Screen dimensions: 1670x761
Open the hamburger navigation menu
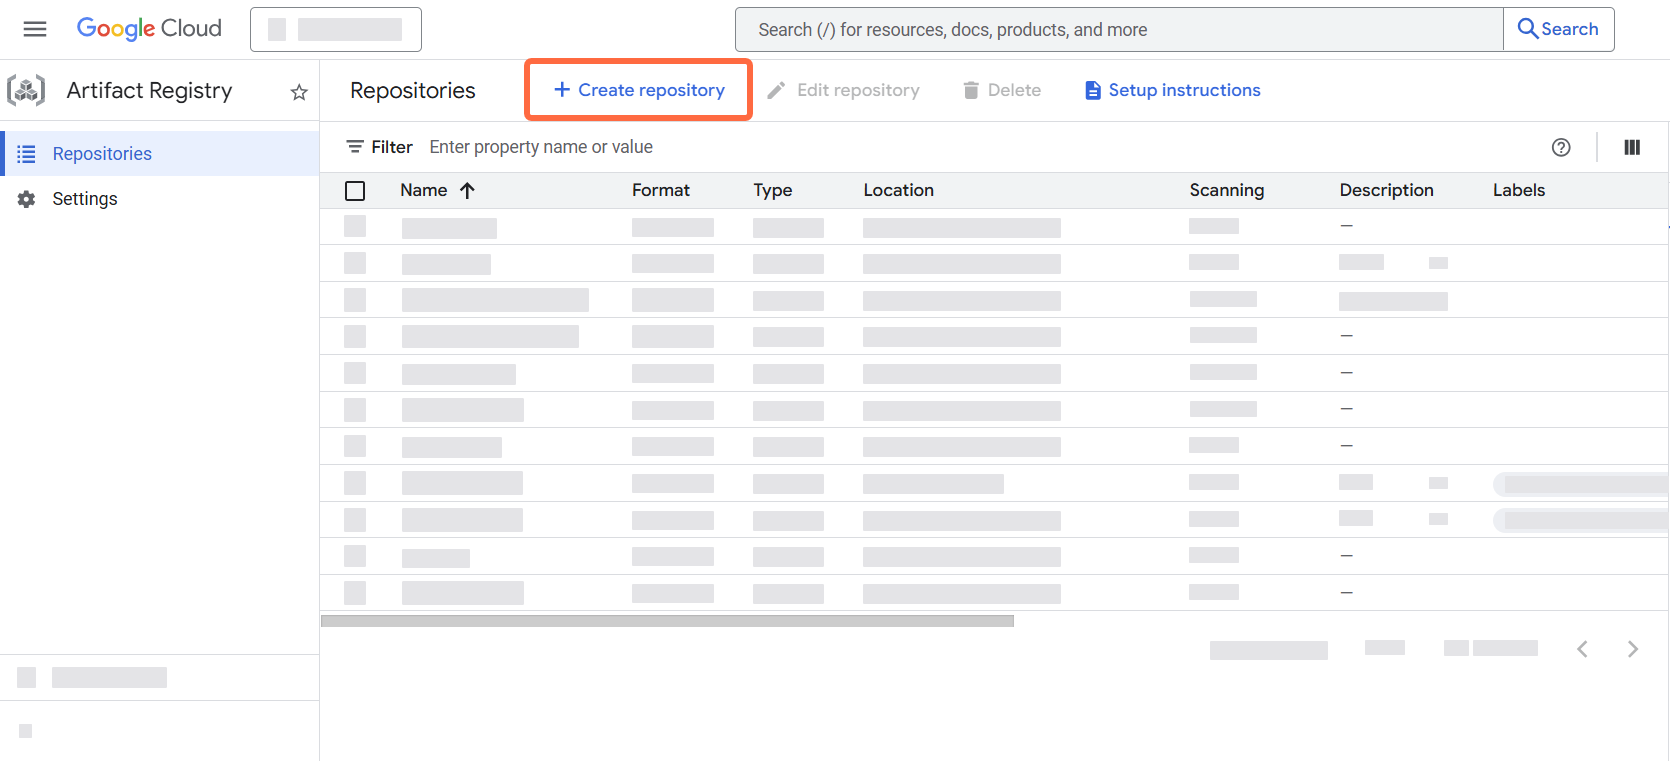tap(35, 29)
